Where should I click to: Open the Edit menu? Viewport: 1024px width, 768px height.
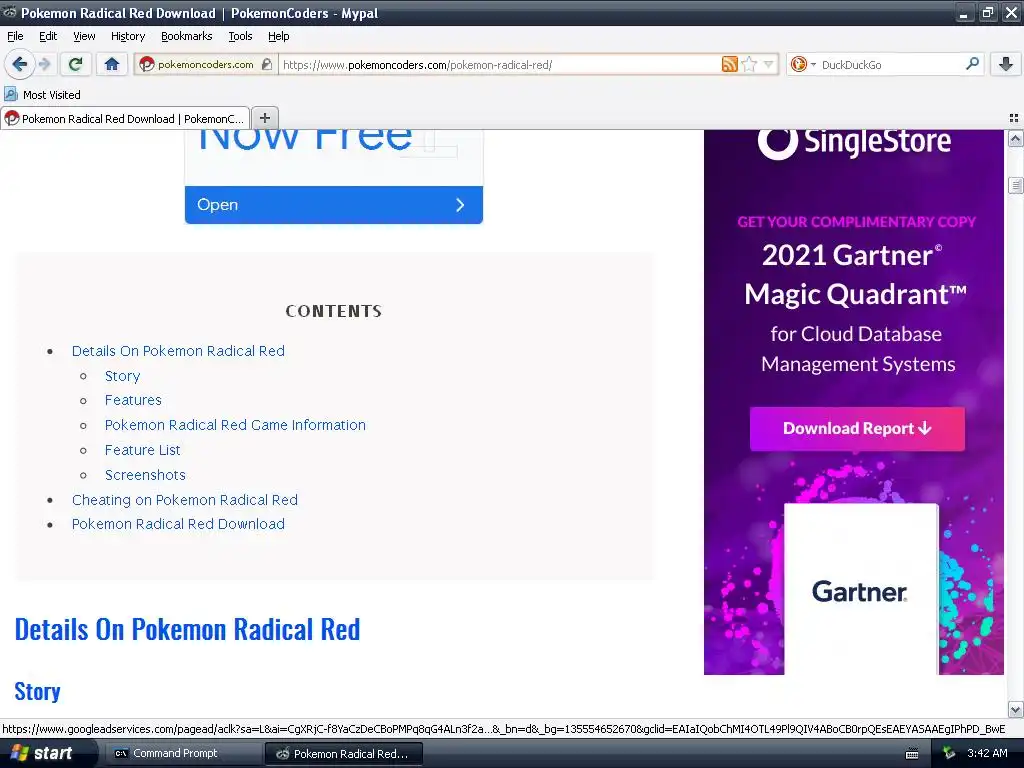pos(48,37)
